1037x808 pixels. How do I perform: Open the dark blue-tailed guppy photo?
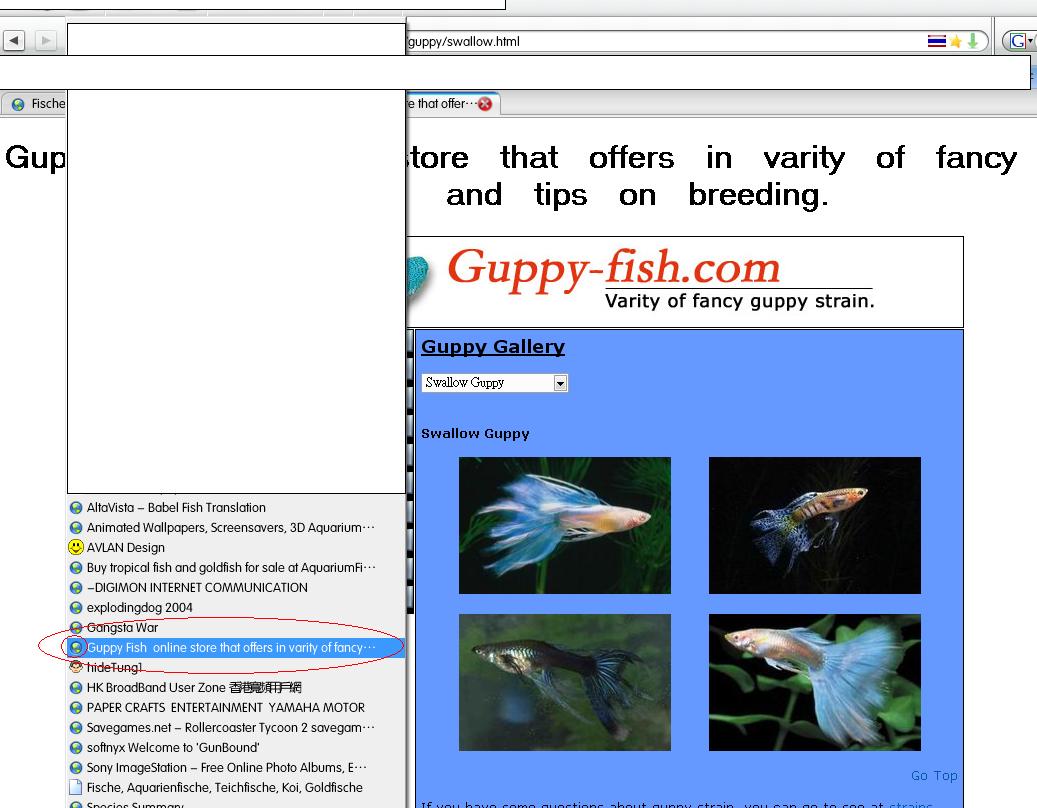pos(565,682)
